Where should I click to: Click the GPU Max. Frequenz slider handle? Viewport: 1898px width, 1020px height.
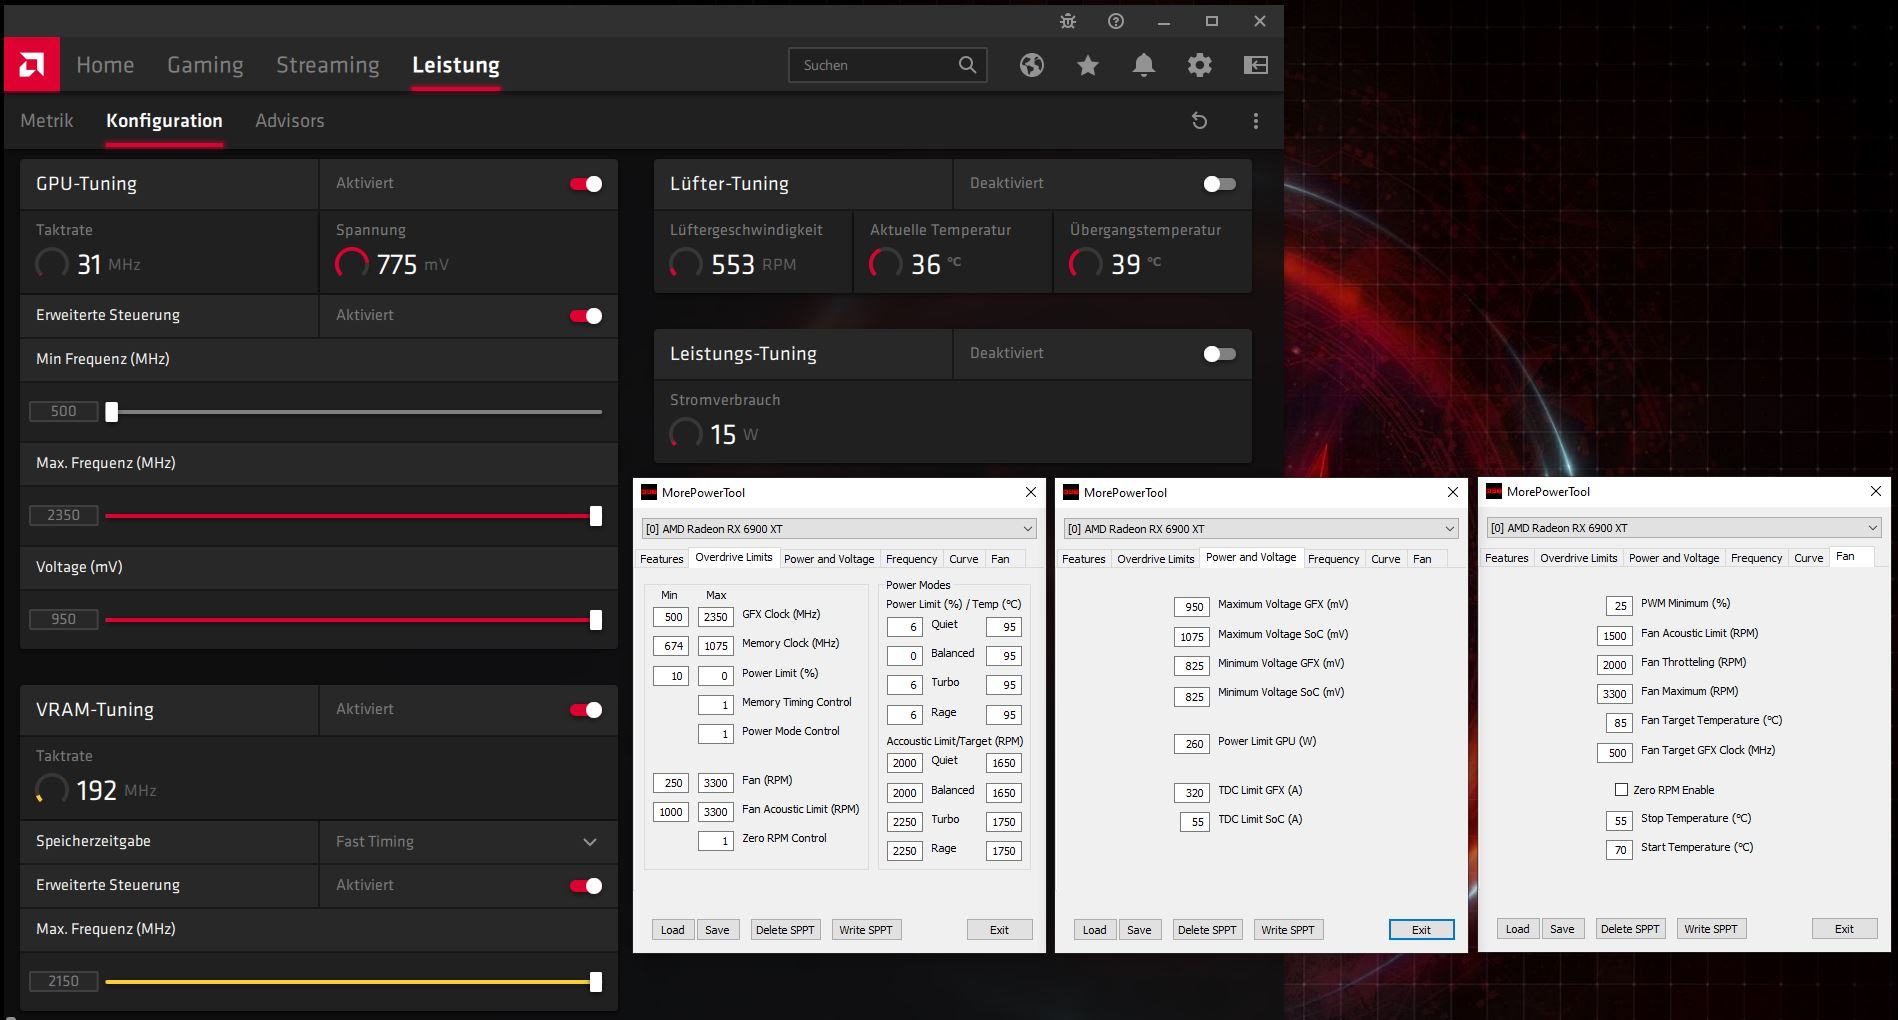pyautogui.click(x=596, y=516)
